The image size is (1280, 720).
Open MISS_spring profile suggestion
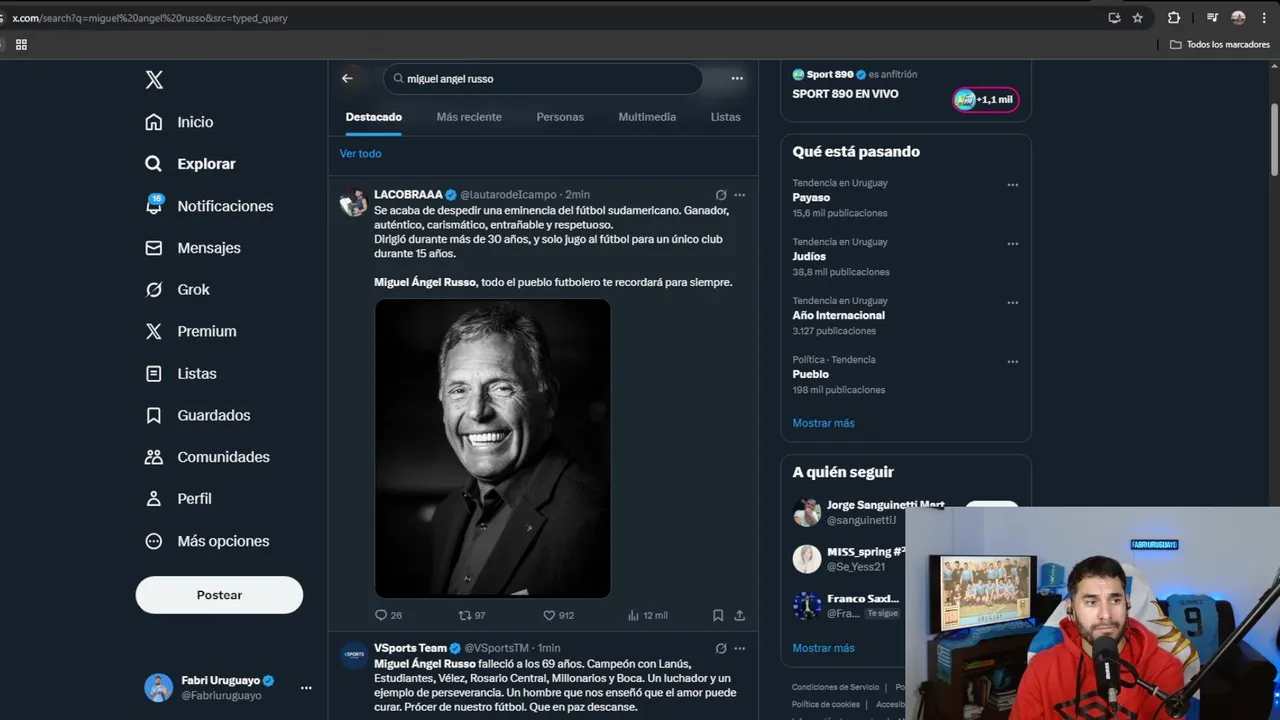coord(866,552)
